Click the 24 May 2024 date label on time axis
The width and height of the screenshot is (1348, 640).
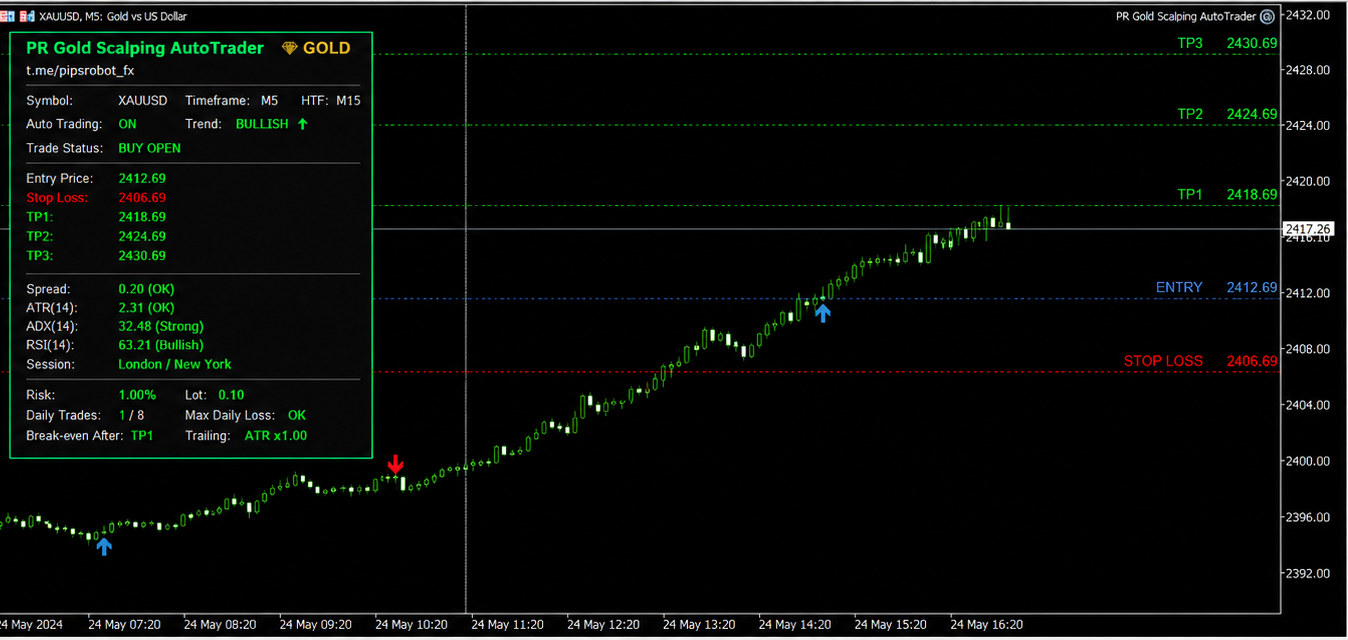click(31, 624)
